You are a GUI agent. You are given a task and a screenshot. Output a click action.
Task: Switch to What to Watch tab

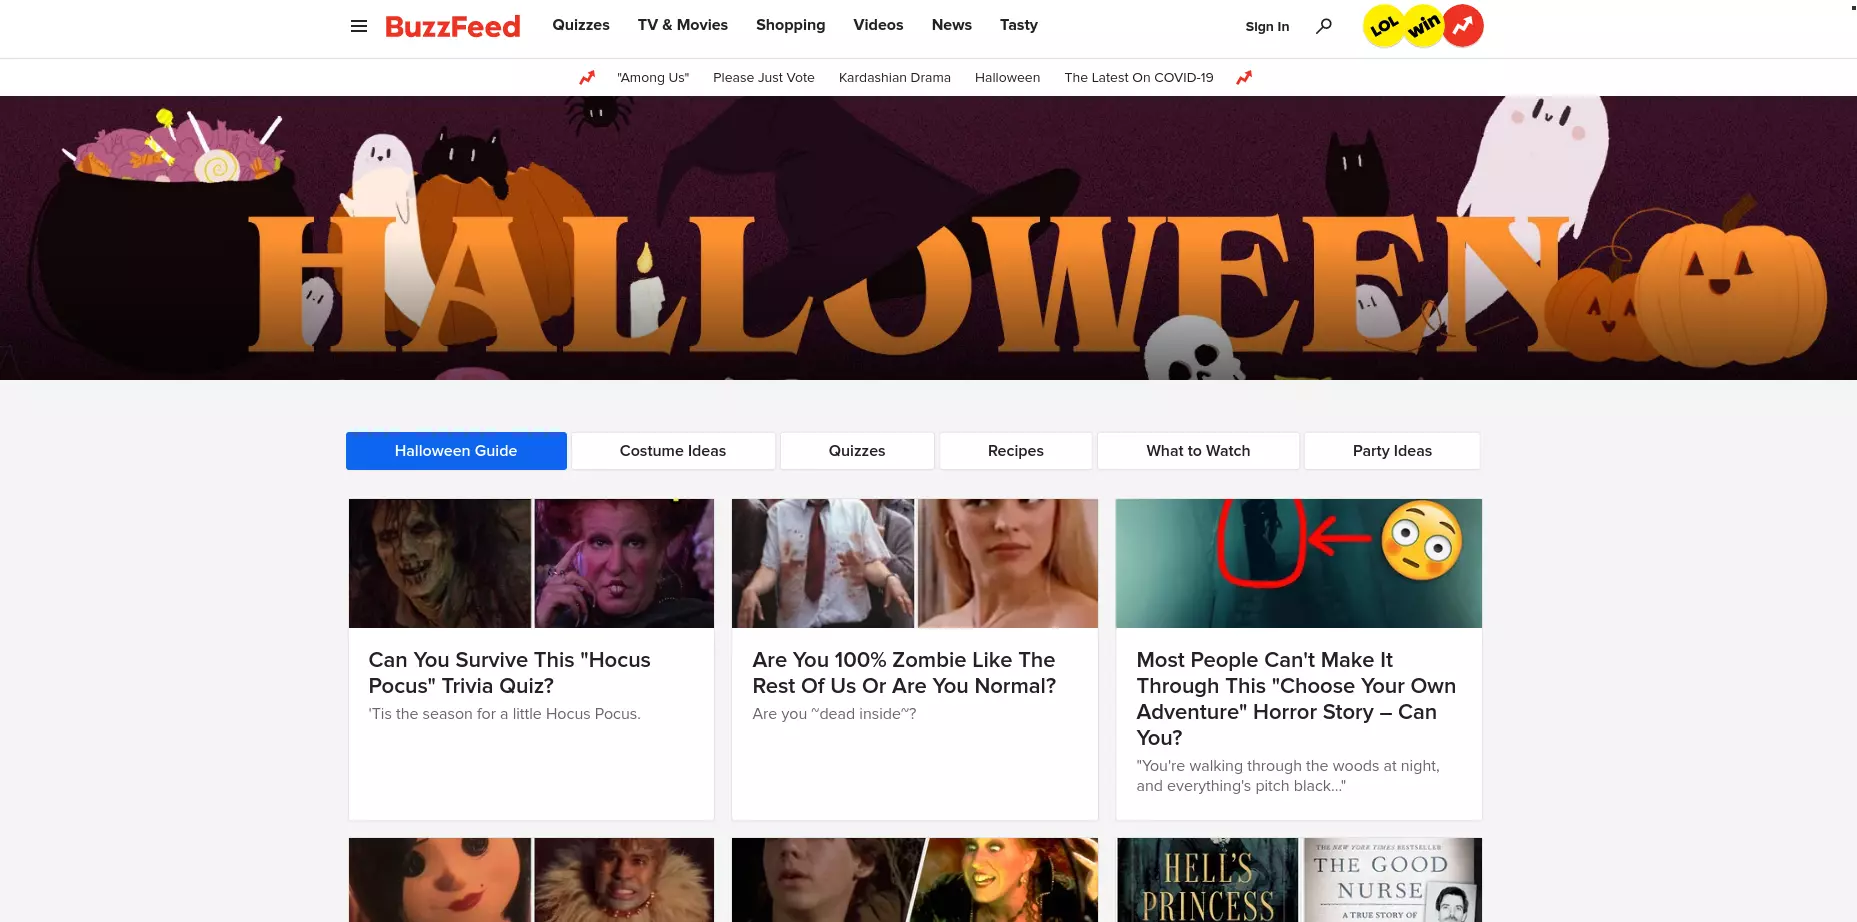(1198, 451)
